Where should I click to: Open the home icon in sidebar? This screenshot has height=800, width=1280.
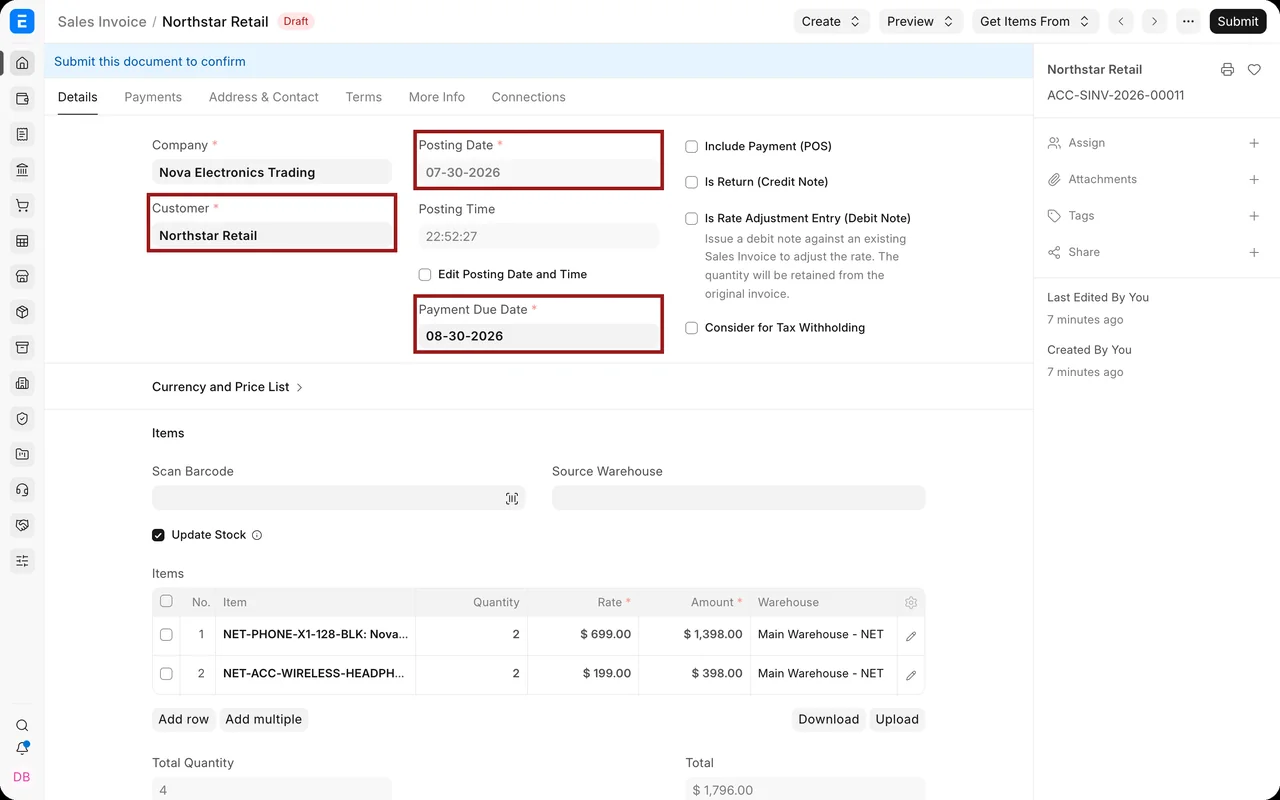(22, 63)
